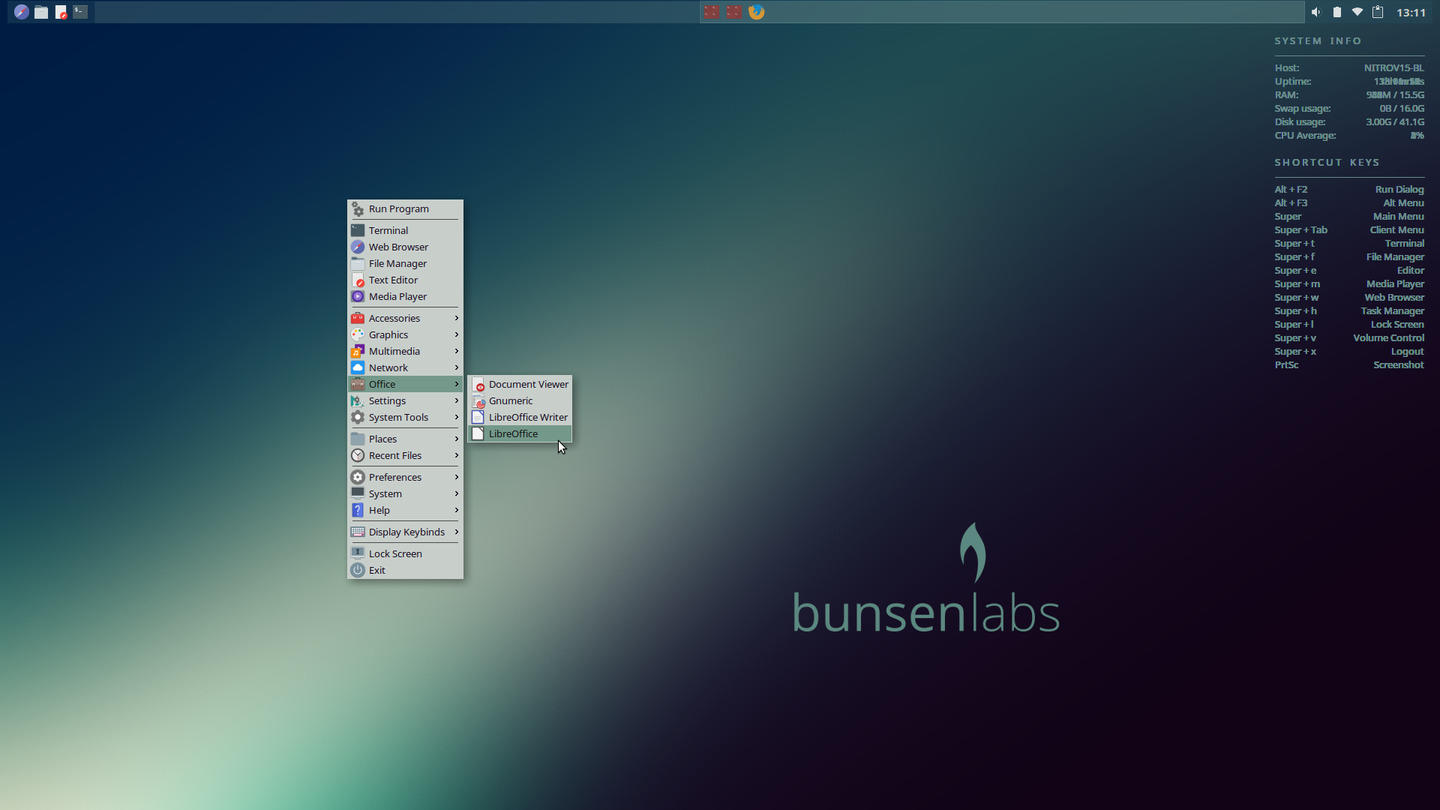Choose the highlighted LibreOffice entry
This screenshot has width=1440, height=810.
tap(520, 434)
